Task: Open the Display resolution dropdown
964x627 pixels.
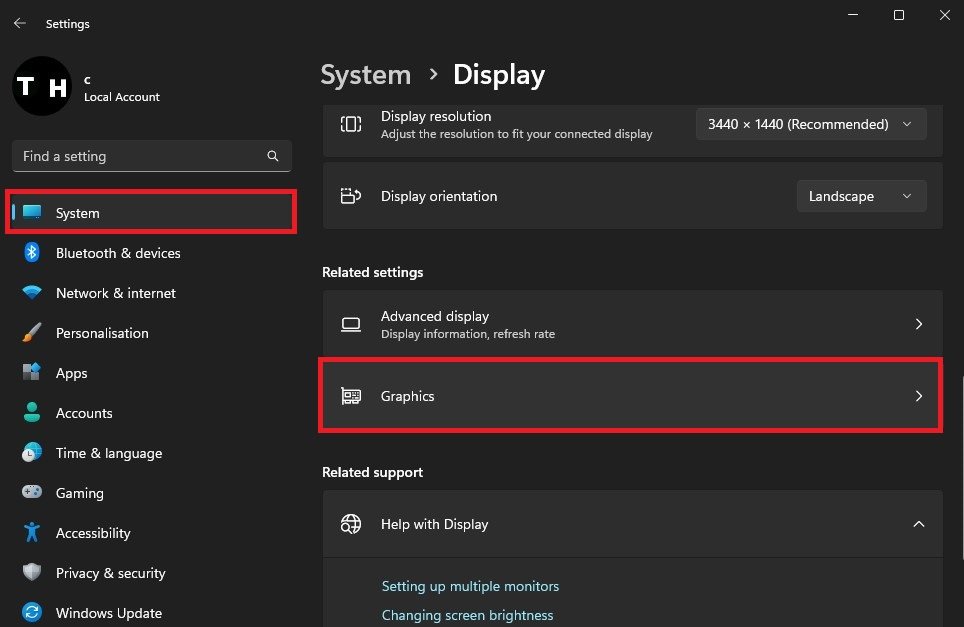Action: pyautogui.click(x=810, y=124)
